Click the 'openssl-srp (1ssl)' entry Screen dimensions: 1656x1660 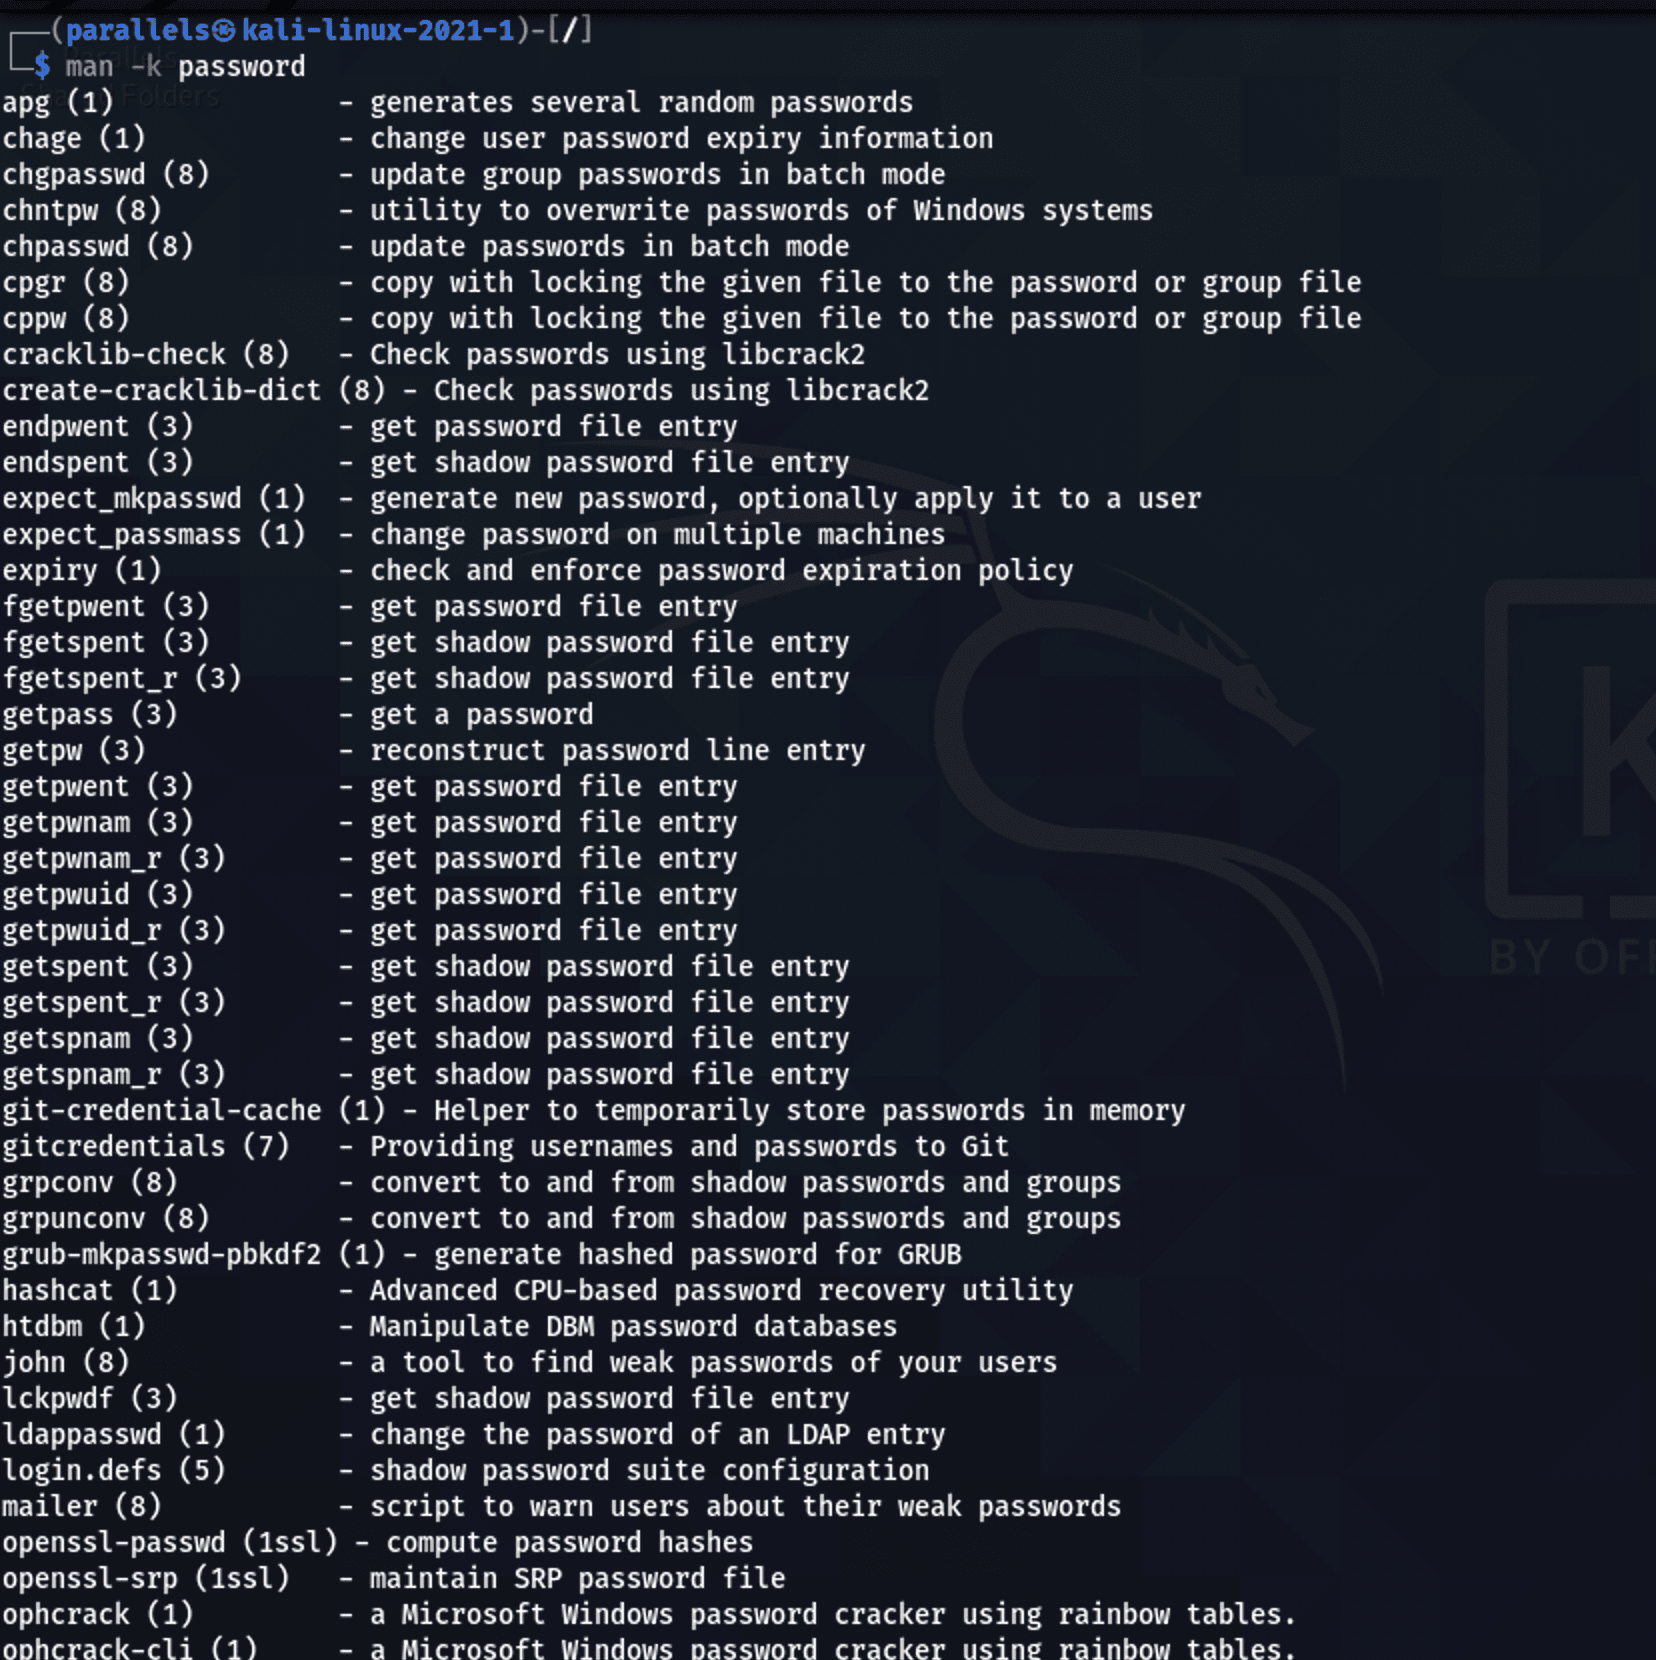tap(146, 1579)
